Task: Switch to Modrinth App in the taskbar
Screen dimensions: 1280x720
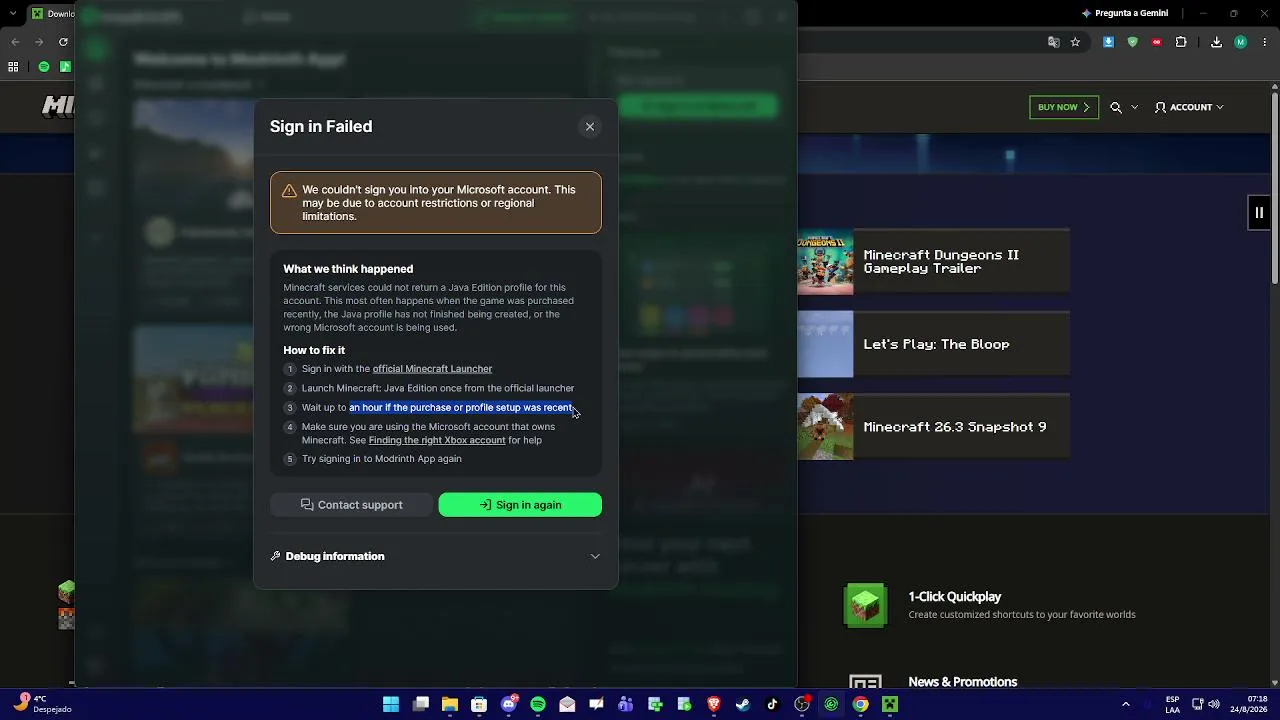Action: (x=831, y=704)
